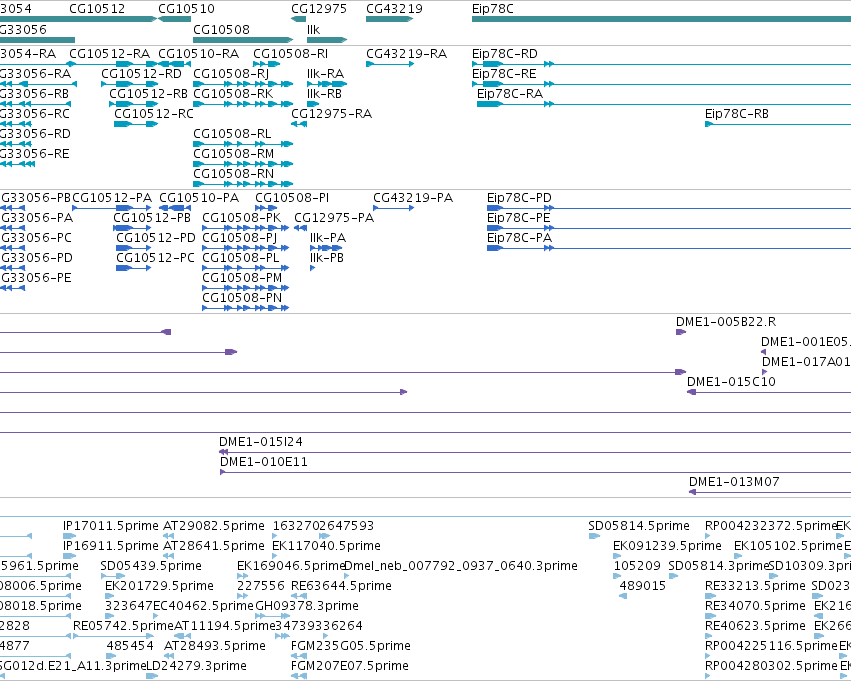The height and width of the screenshot is (681, 851).
Task: Click transcript CG10512-RD
Action: point(142,74)
